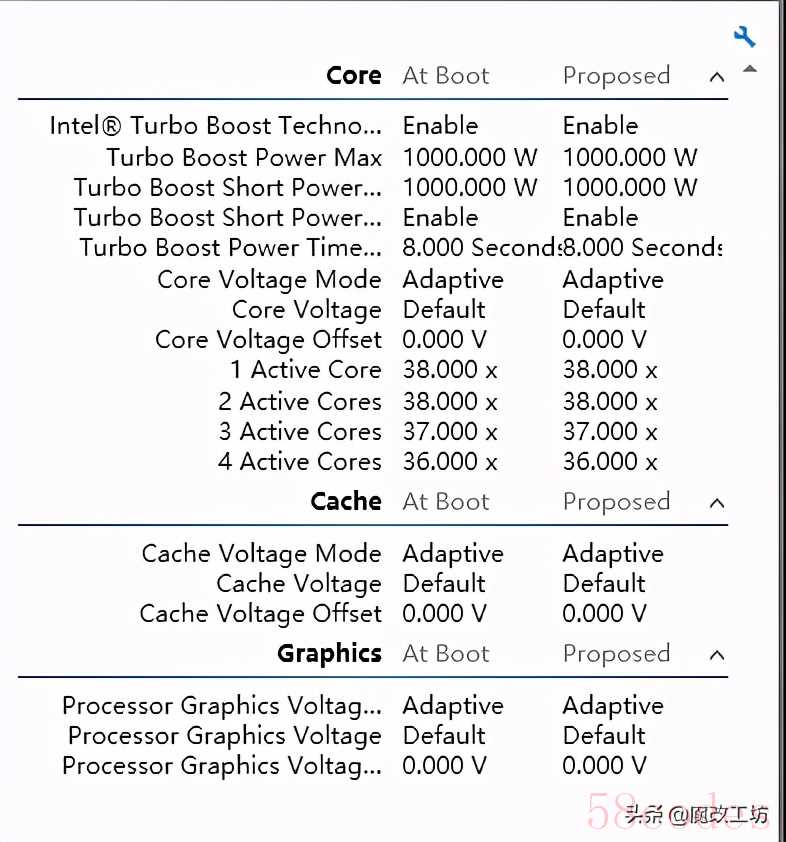Screen dimensions: 786x842
Task: Toggle proposed Turbo Boost Short Power Enable
Action: coord(600,217)
